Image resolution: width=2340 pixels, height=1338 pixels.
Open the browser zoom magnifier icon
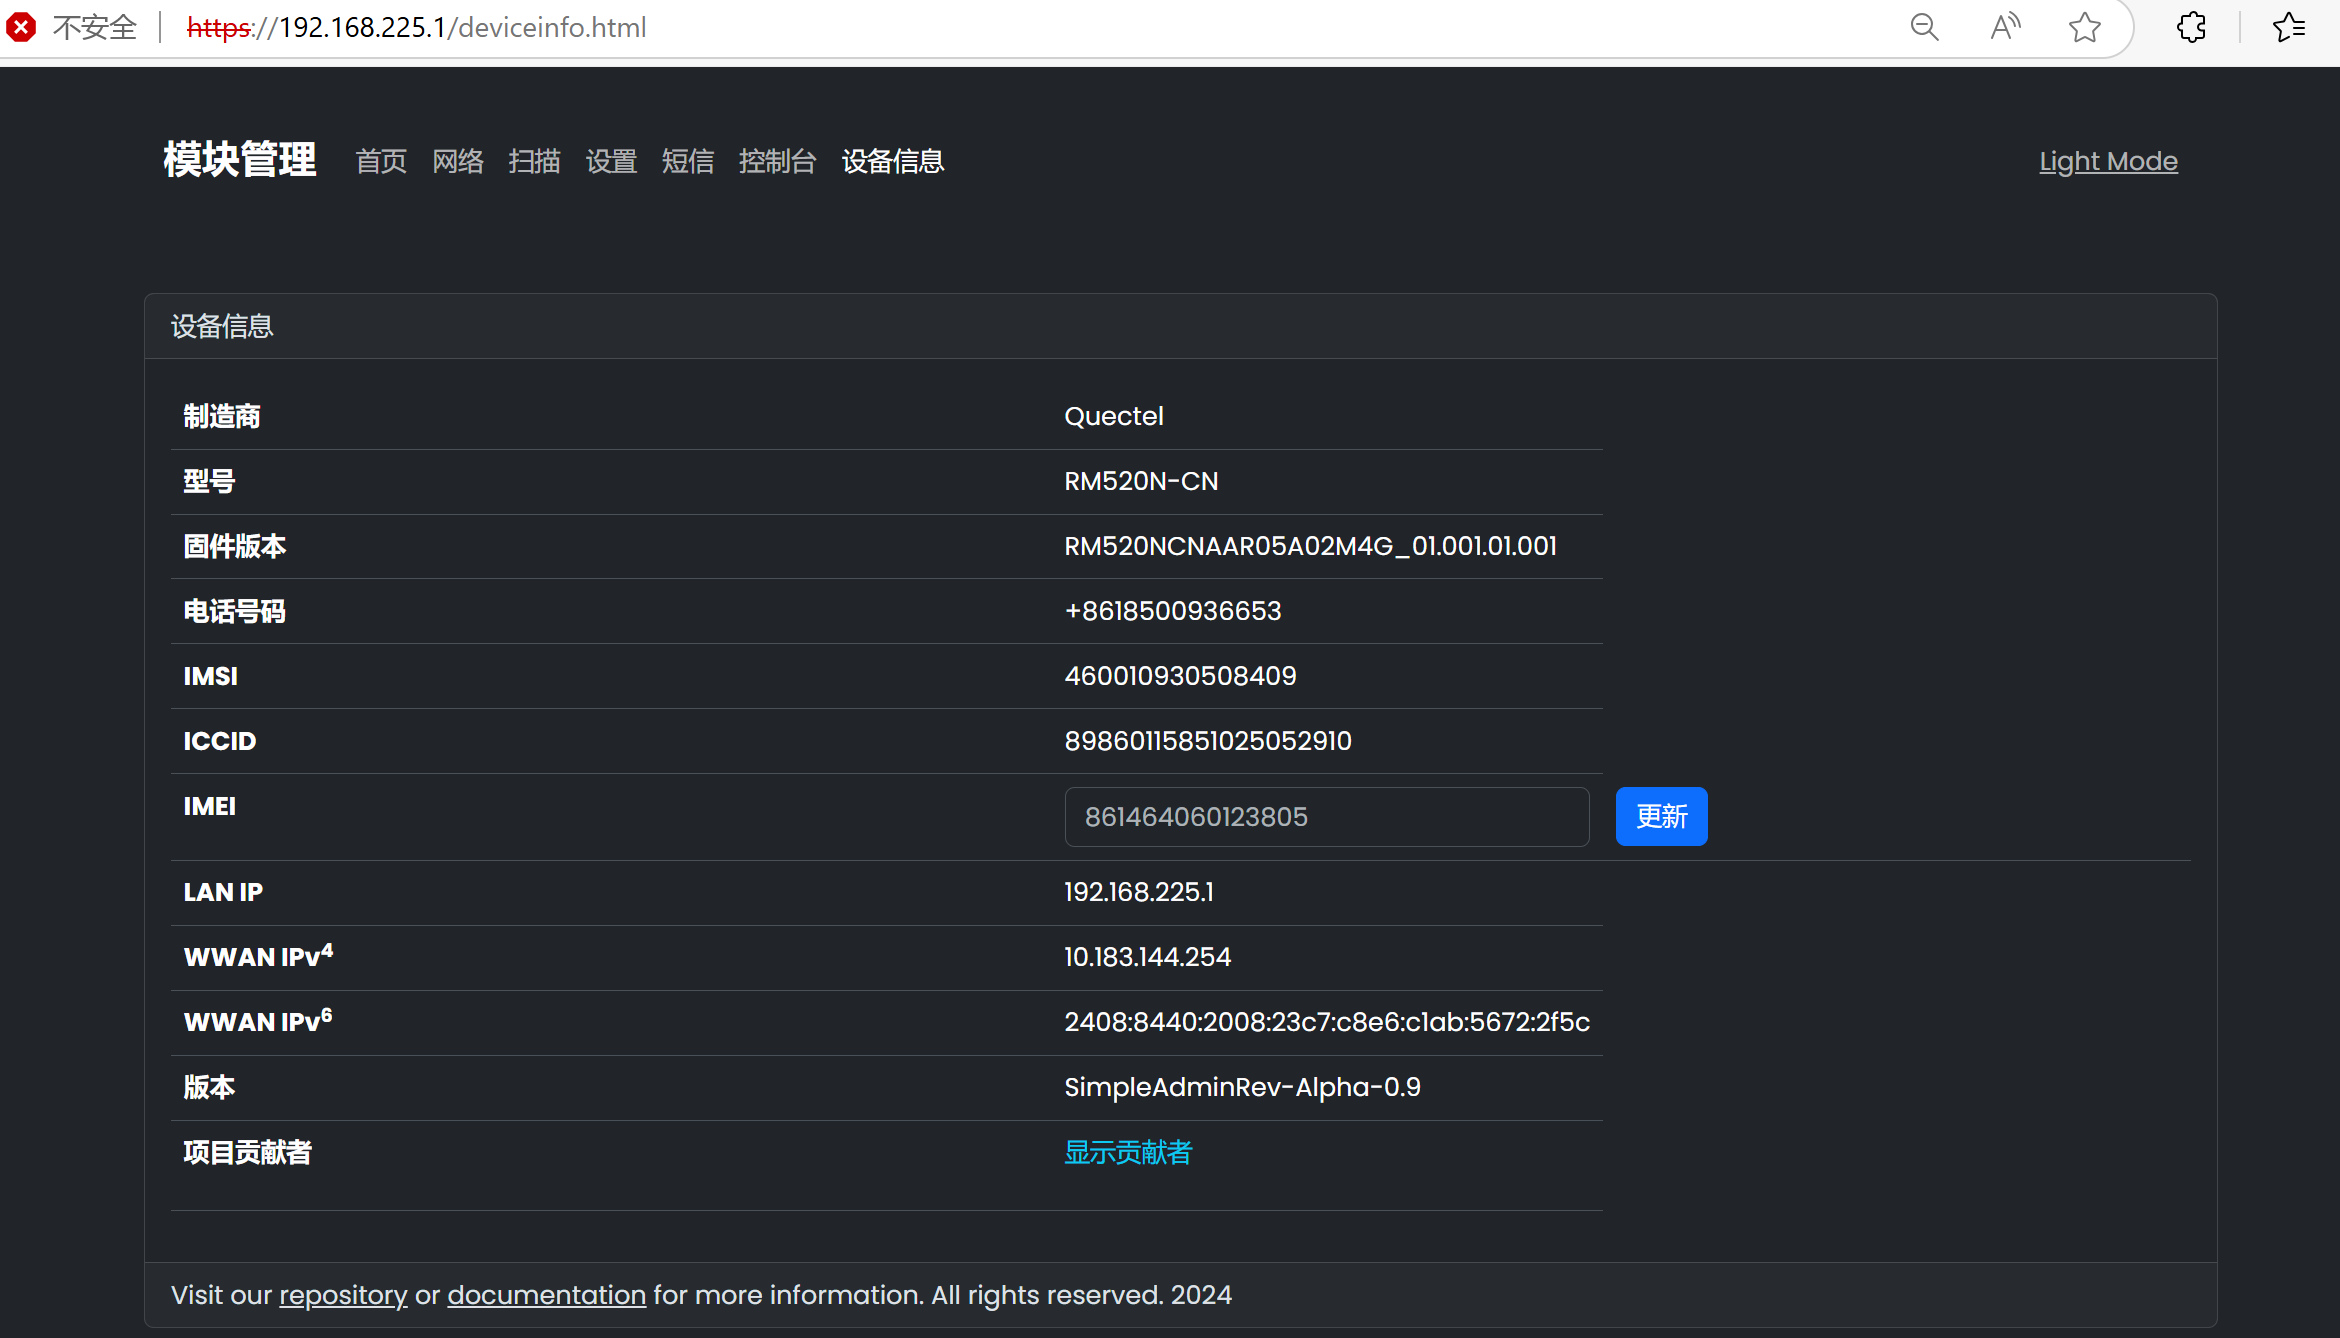pyautogui.click(x=1924, y=27)
